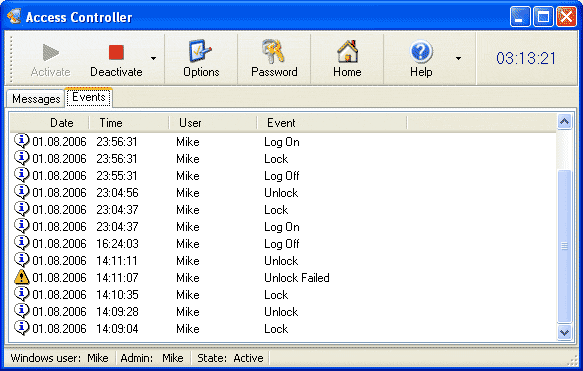The image size is (583, 371).
Task: Click info icon on 14:09:04 Lock row
Action: tap(22, 328)
